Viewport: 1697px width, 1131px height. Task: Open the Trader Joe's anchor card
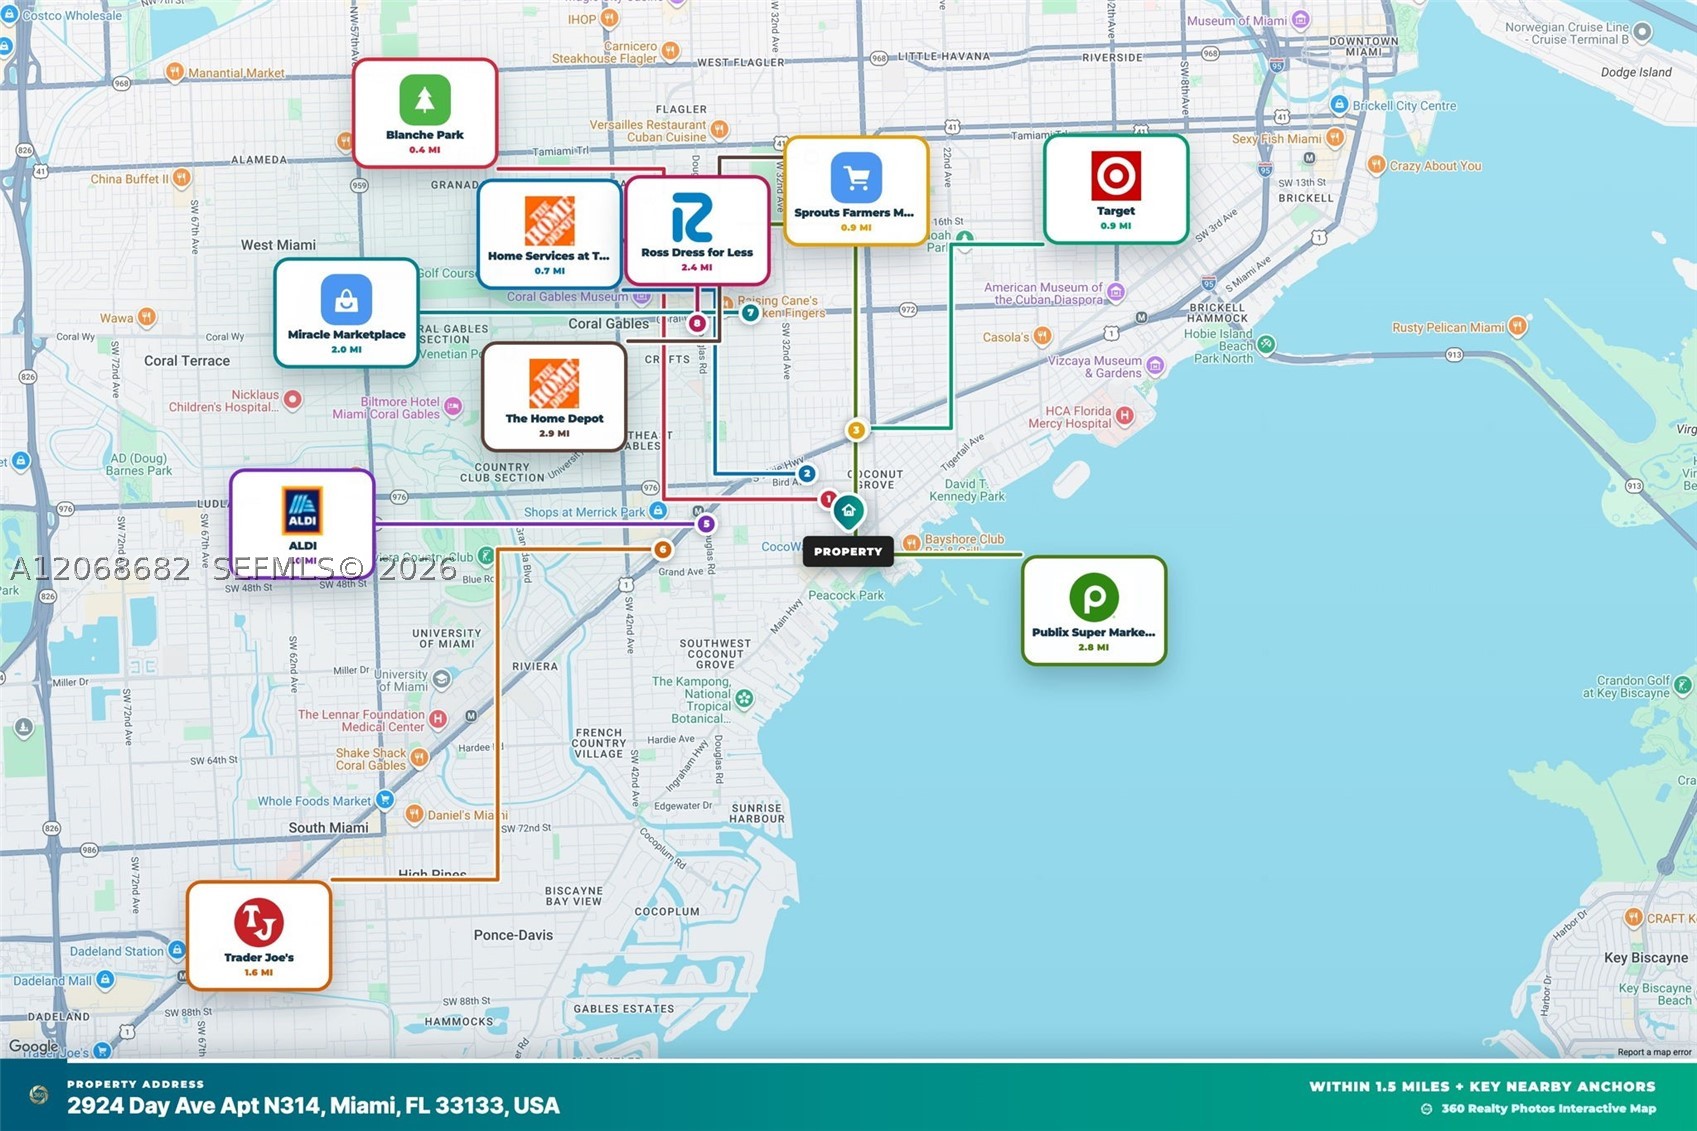259,936
